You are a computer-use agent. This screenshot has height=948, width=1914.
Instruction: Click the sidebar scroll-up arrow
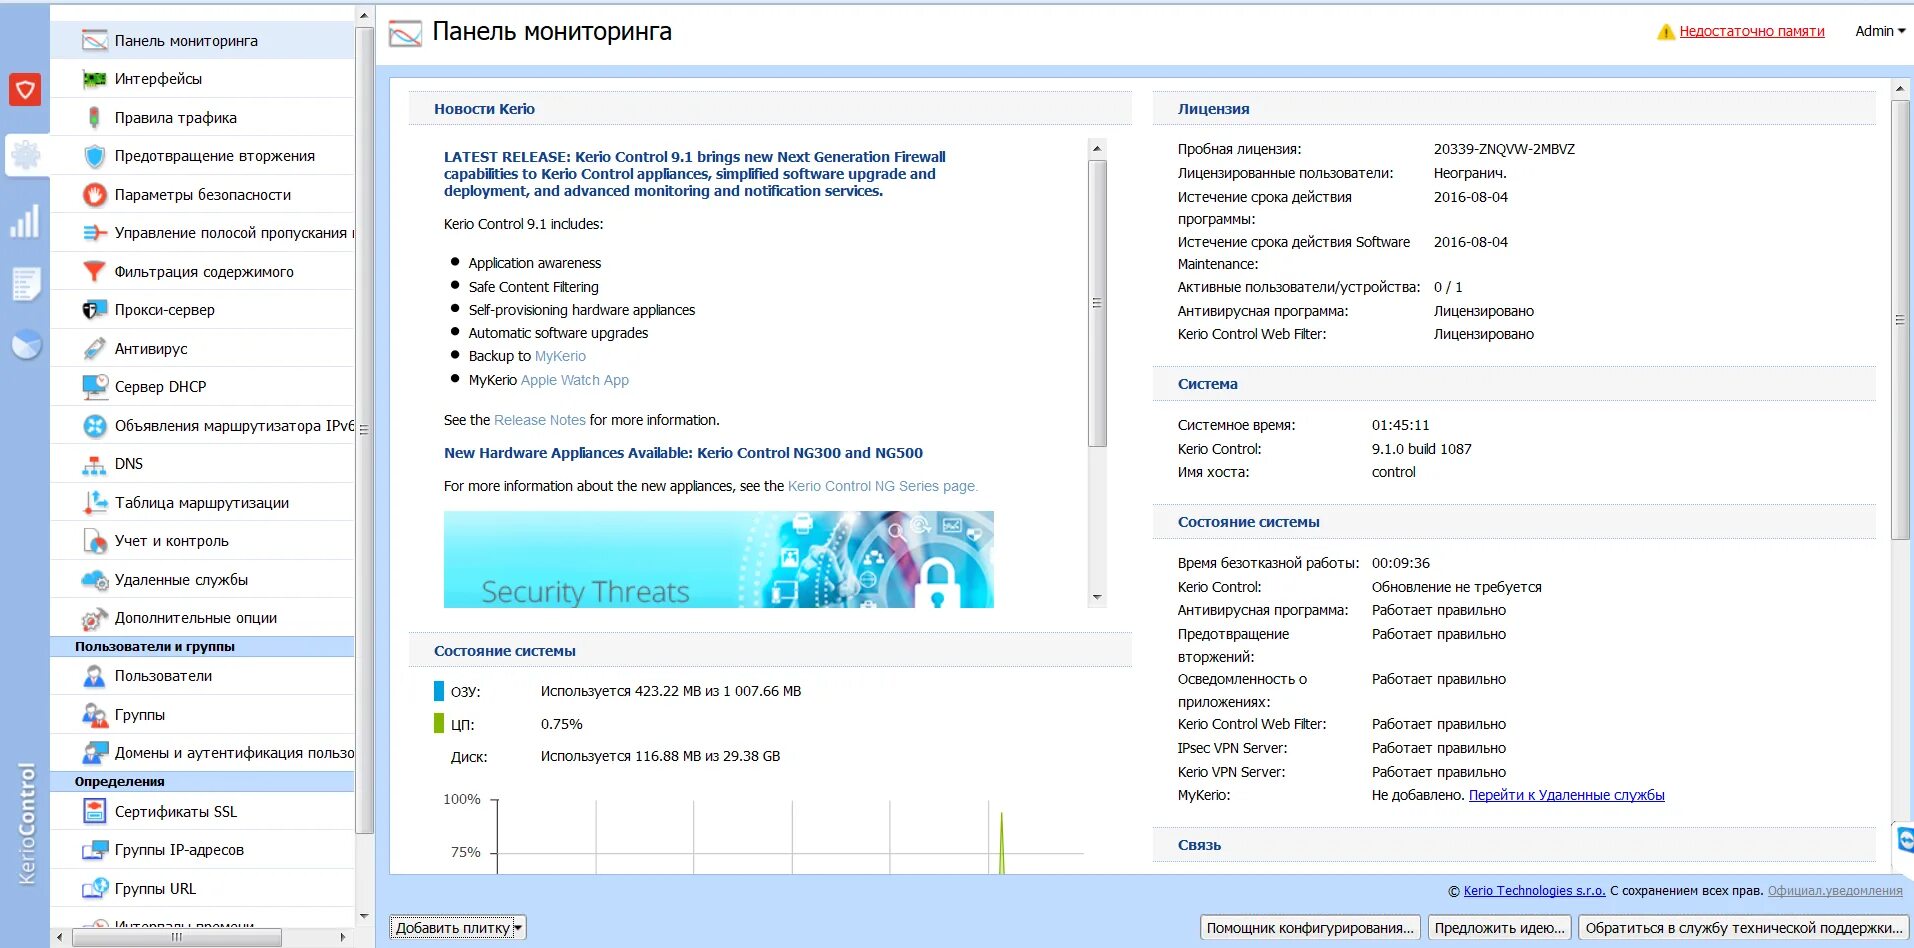364,16
